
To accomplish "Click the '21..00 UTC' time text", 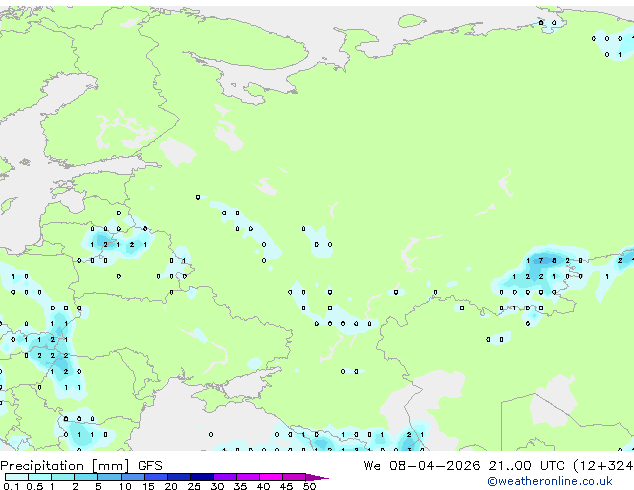I will [x=526, y=466].
